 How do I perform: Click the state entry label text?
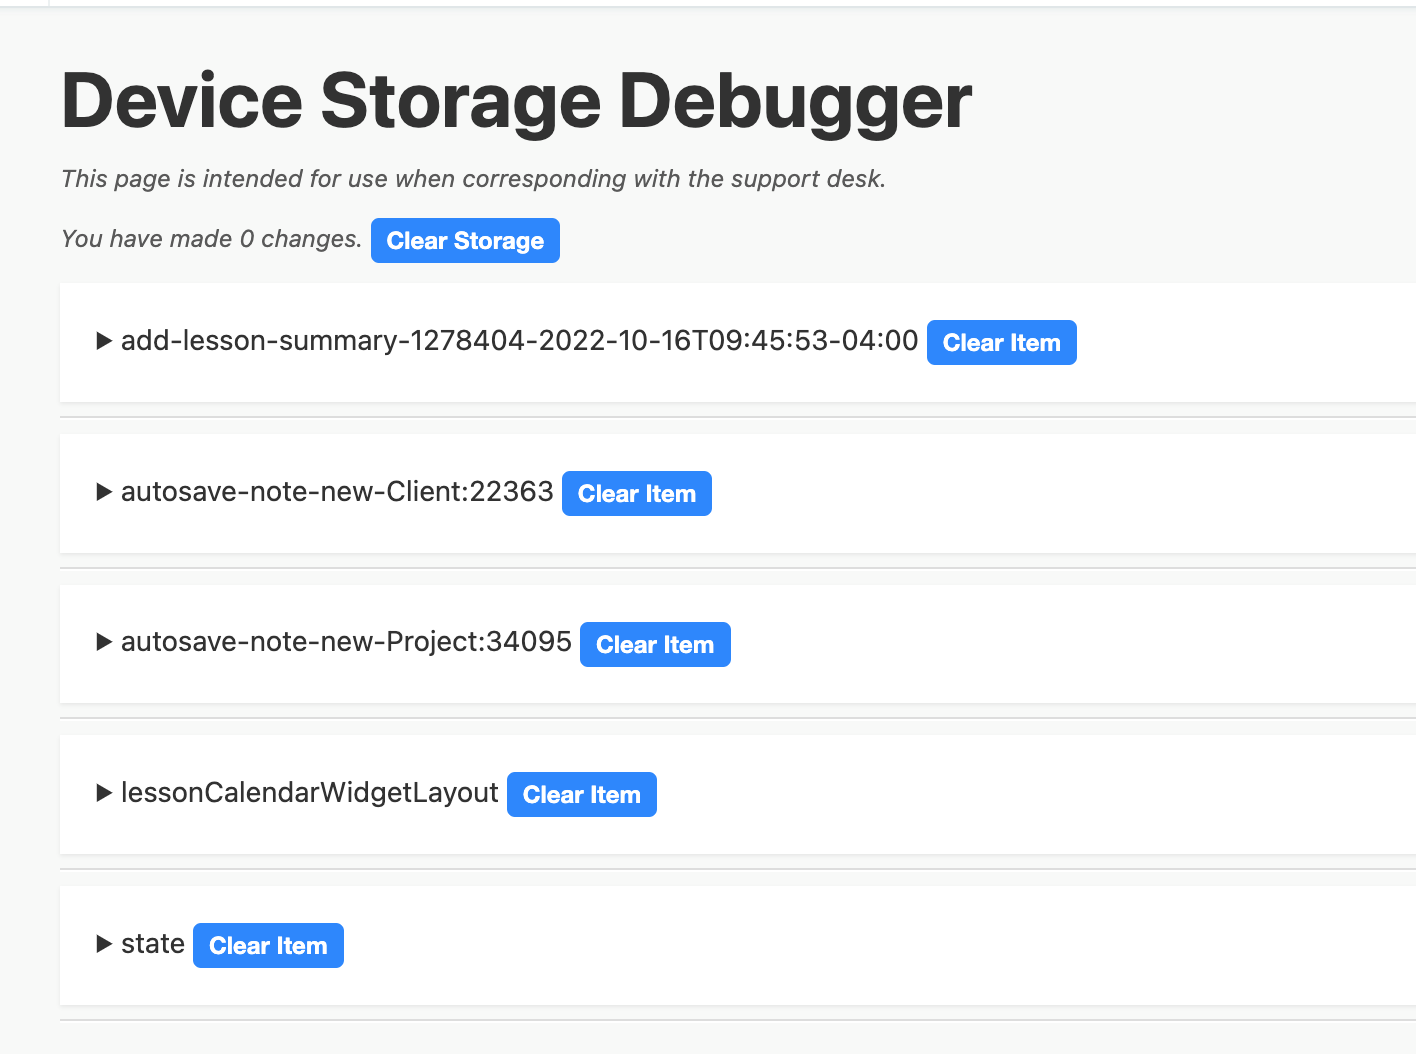(153, 944)
